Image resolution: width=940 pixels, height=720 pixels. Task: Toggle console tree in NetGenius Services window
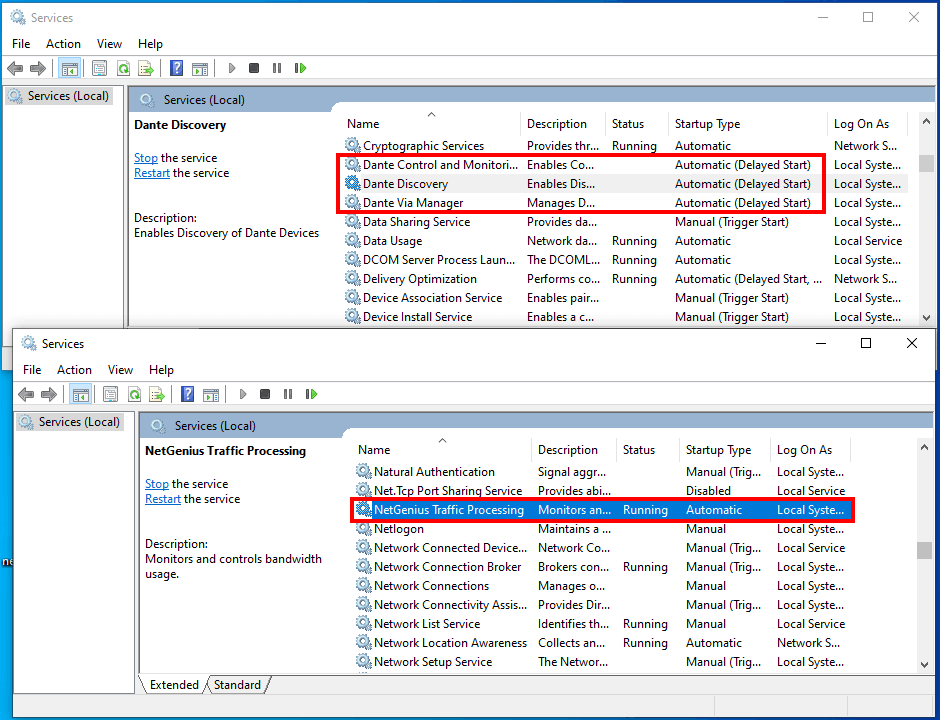pyautogui.click(x=80, y=394)
